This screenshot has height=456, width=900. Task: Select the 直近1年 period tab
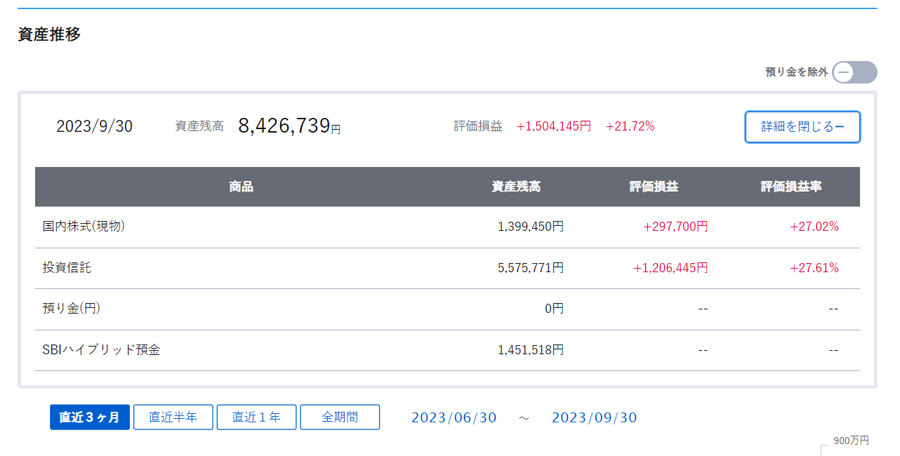coord(257,417)
